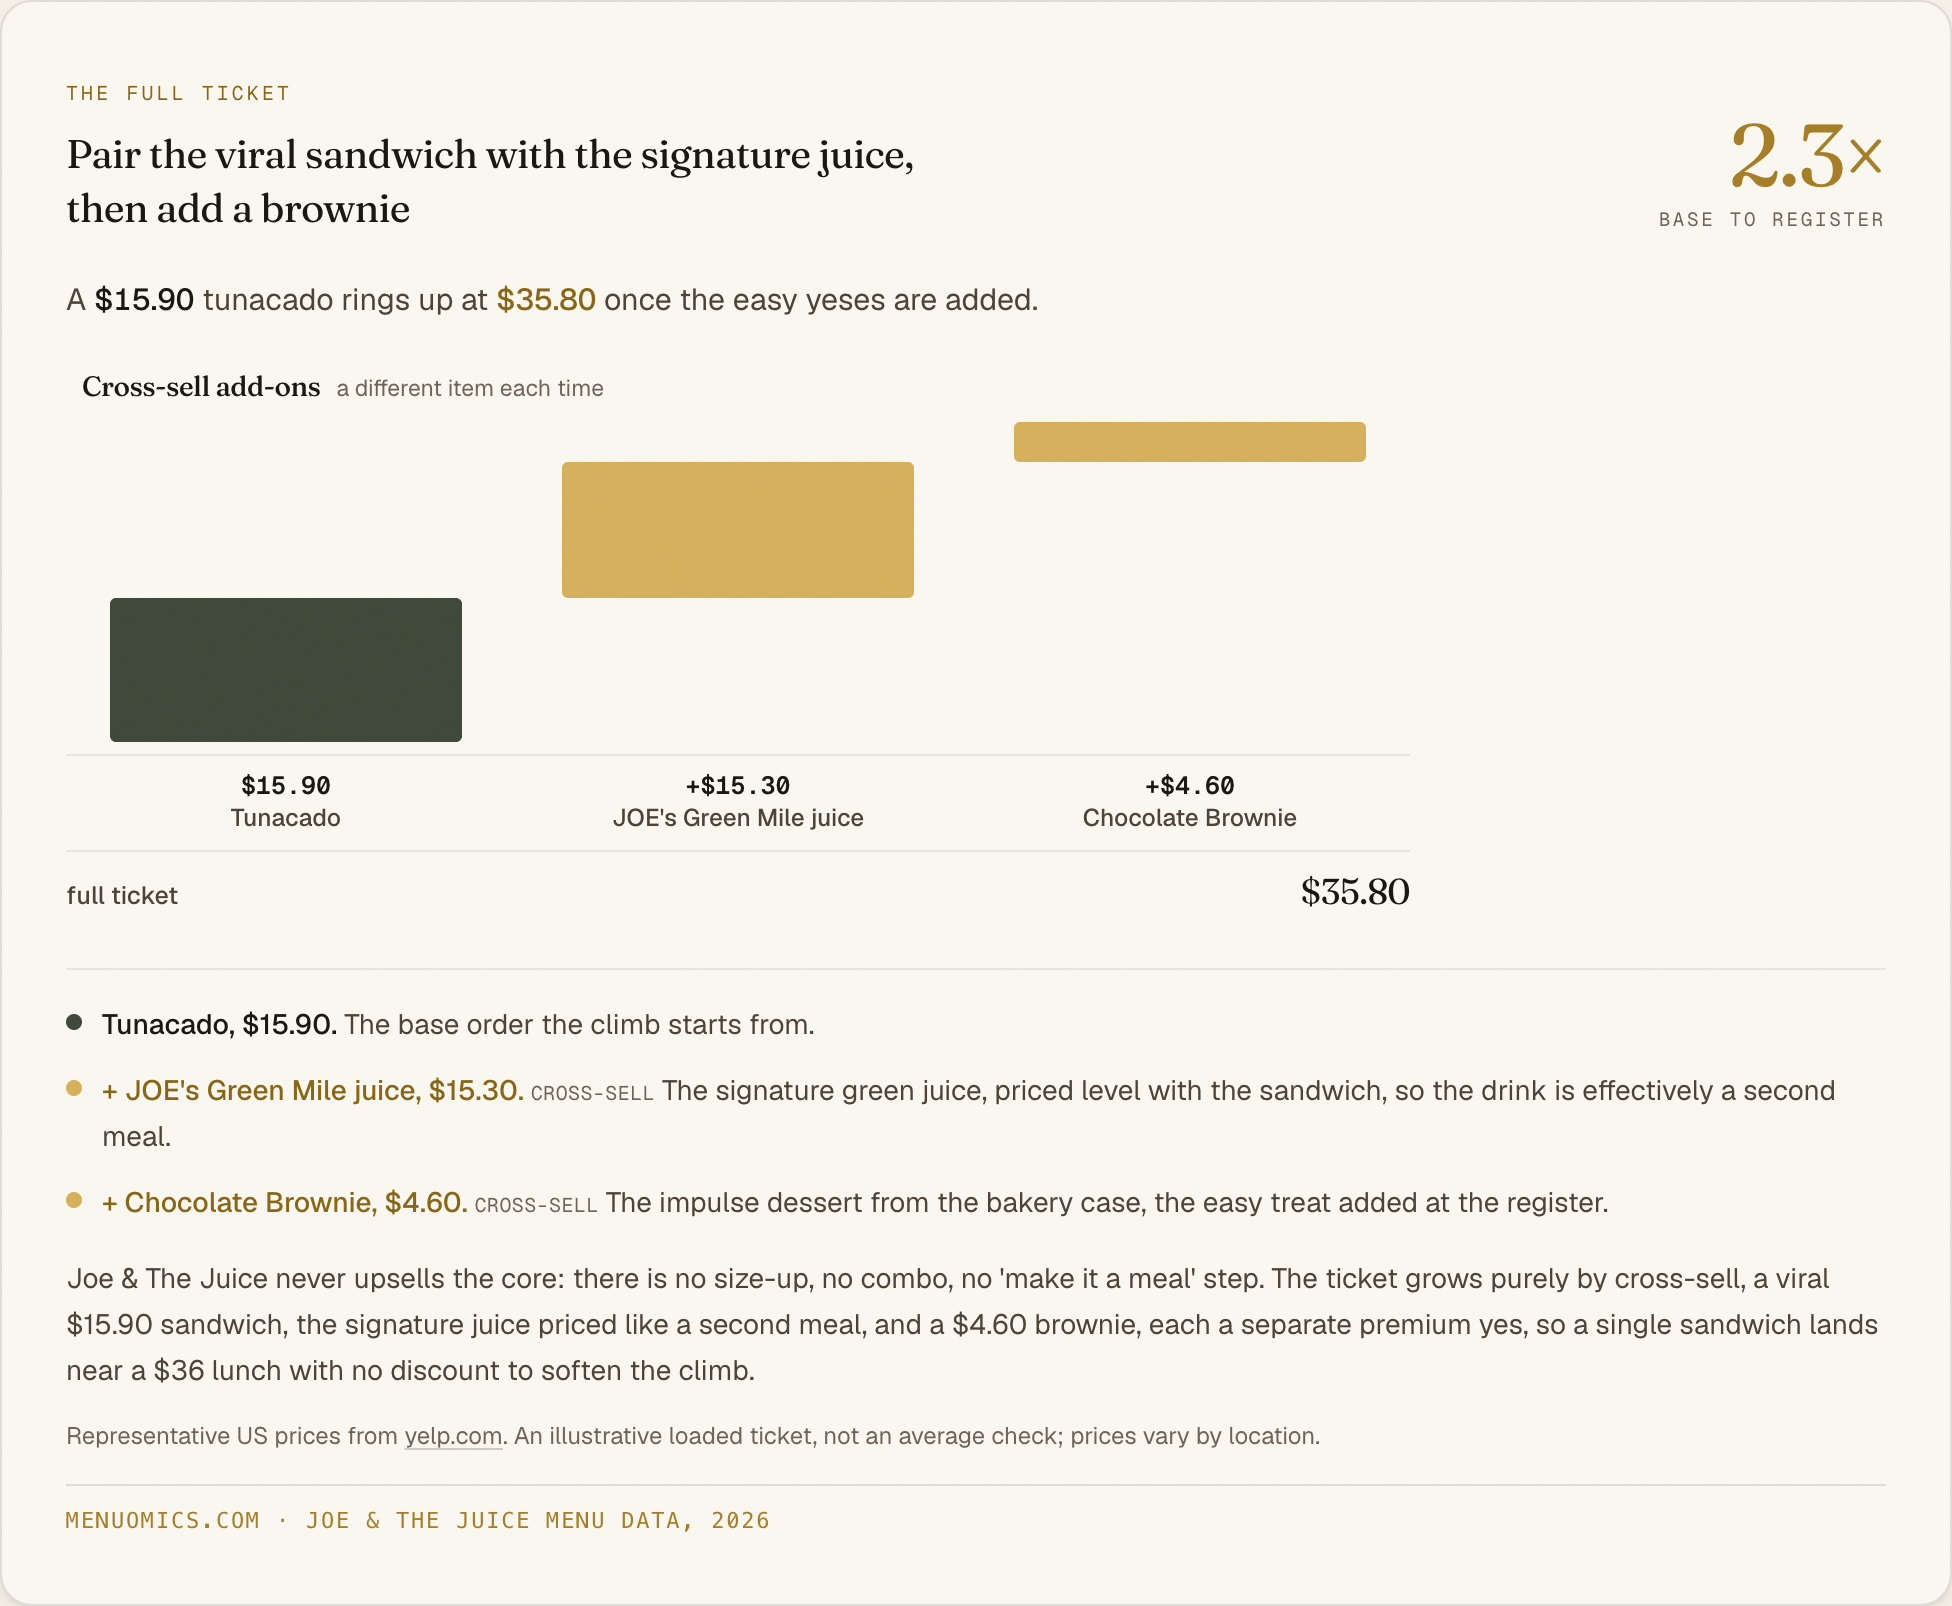The image size is (1952, 1606).
Task: Click the THE FULL TICKET eyebrow heading
Action: click(x=178, y=93)
